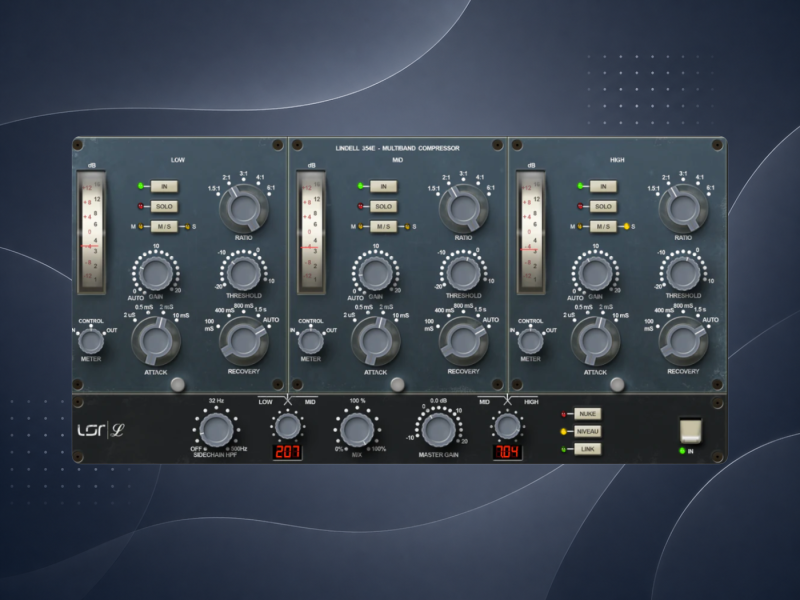Toggle the MID band M/S switch
800x600 pixels.
pos(384,227)
